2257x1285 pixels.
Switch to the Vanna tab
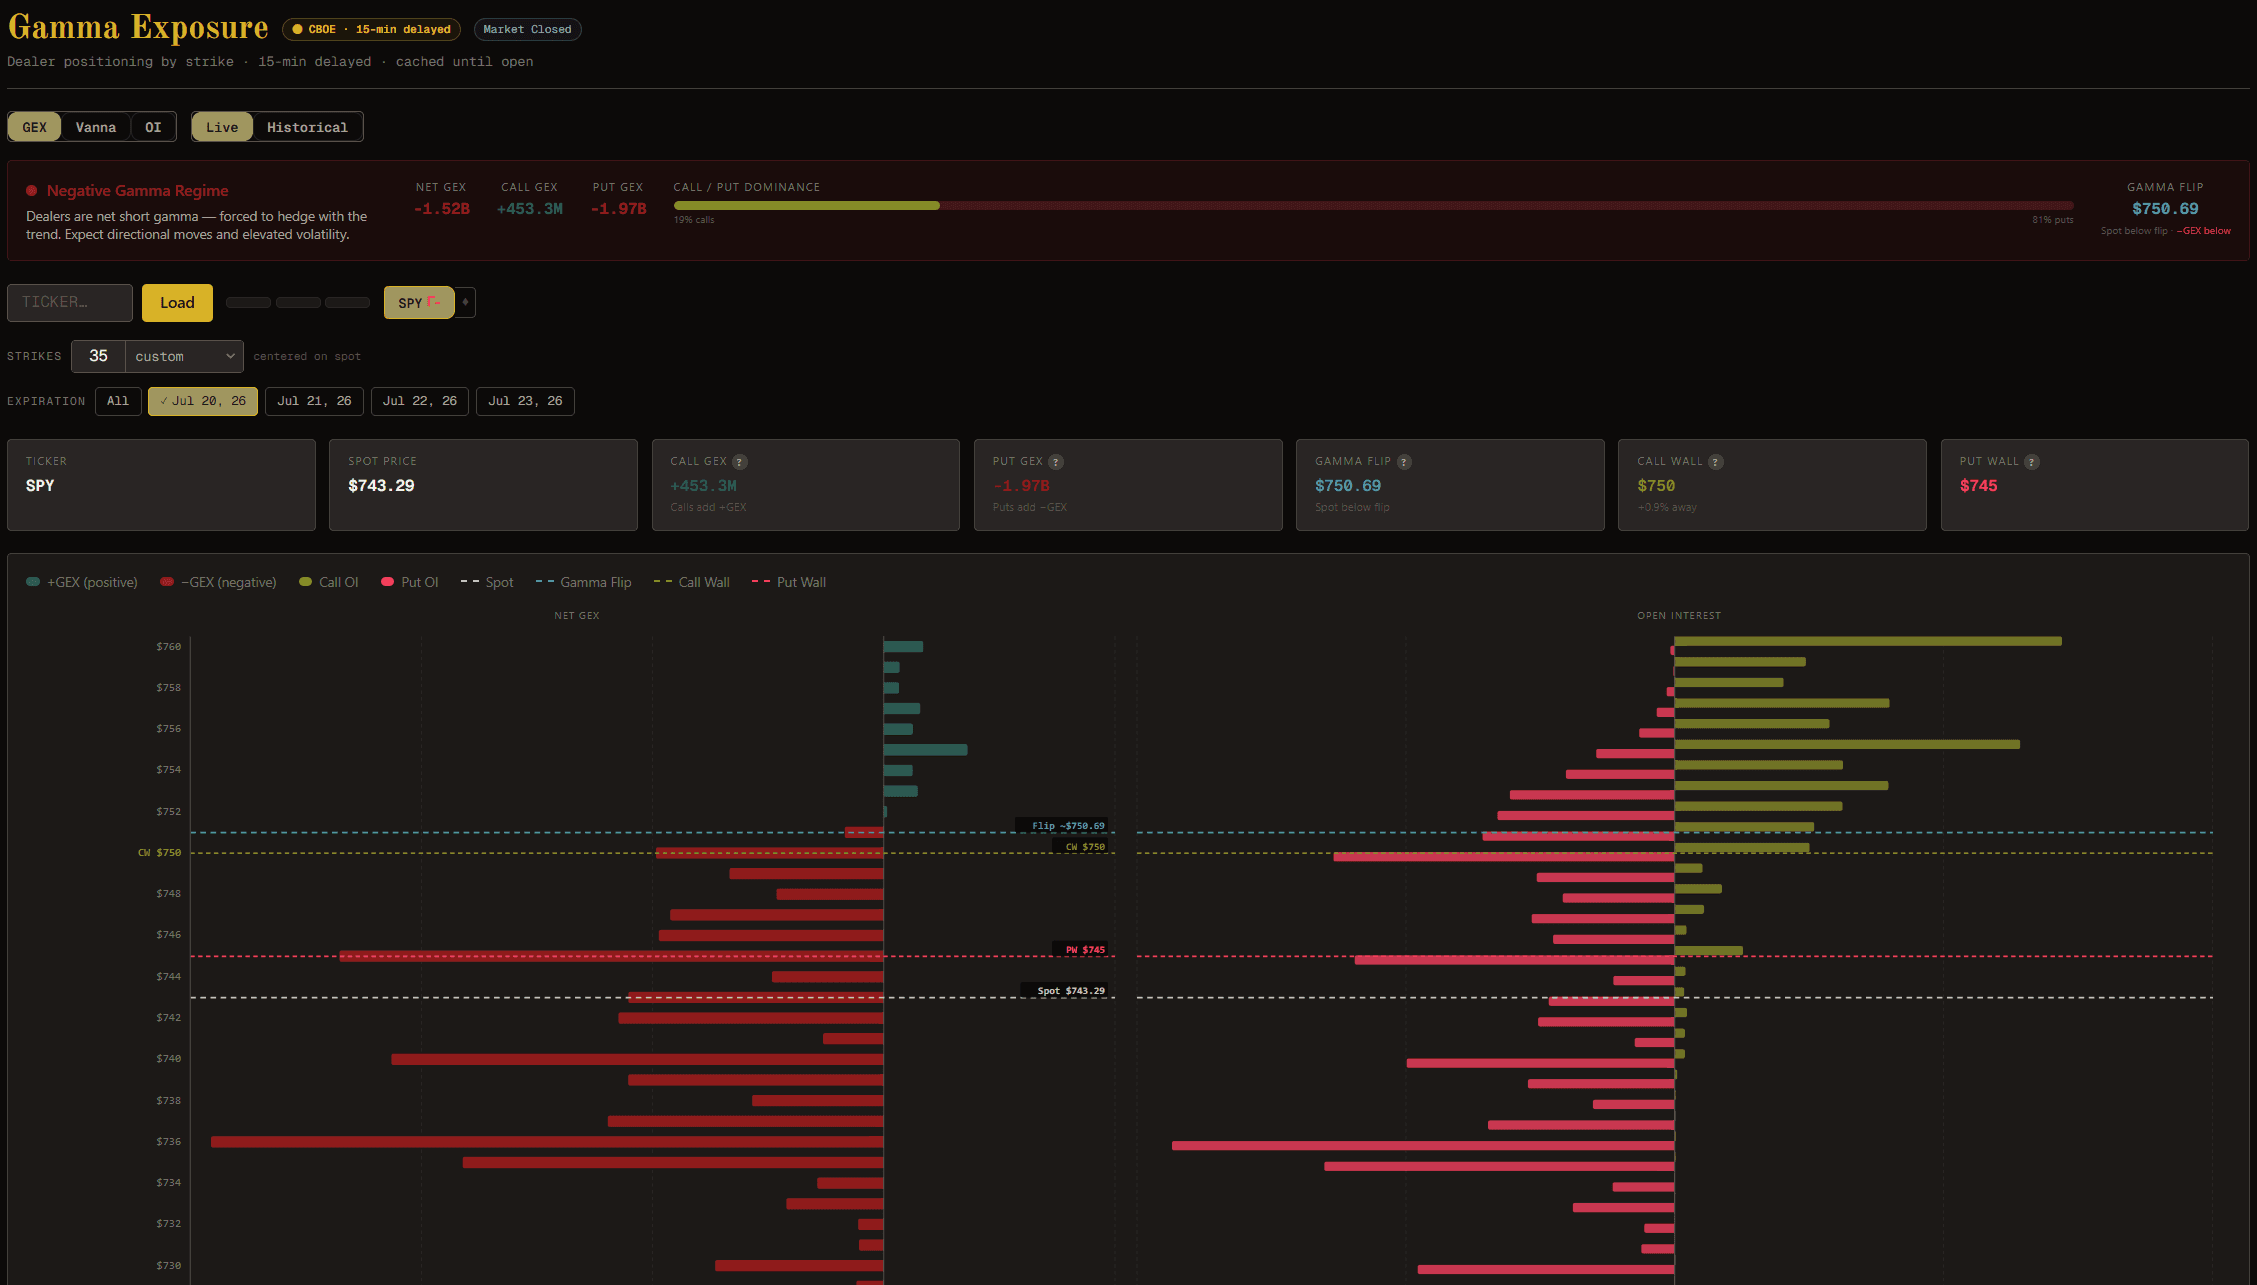coord(96,127)
